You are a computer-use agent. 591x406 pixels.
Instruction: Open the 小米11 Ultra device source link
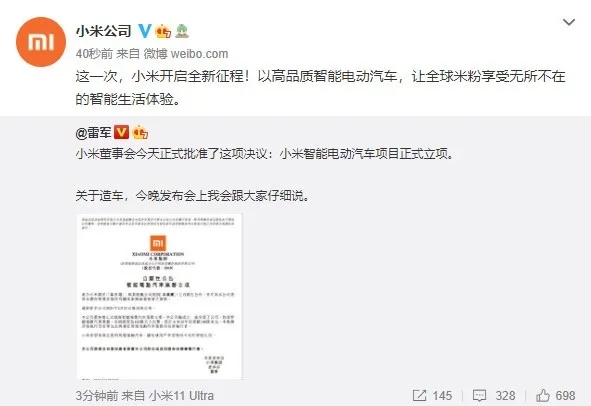[x=182, y=395]
